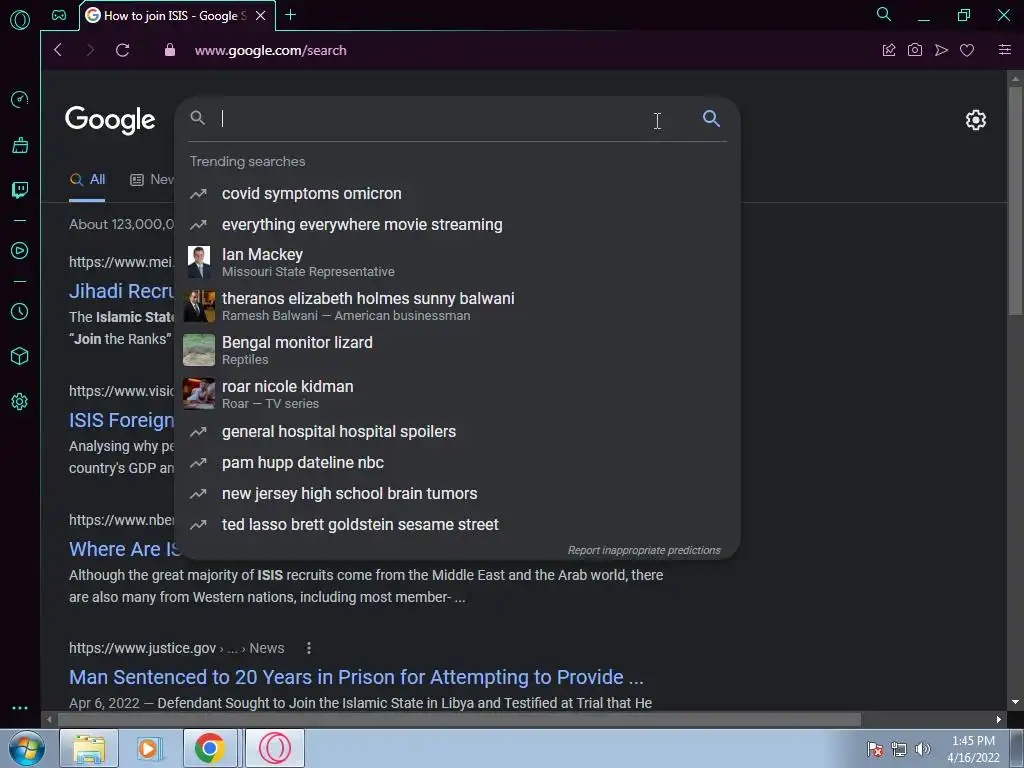
Task: Click Bengal monitor lizard thumbnail
Action: (199, 350)
